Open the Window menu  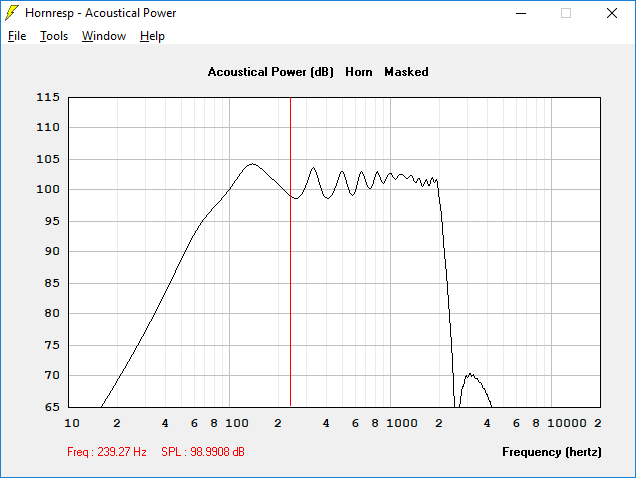point(104,36)
